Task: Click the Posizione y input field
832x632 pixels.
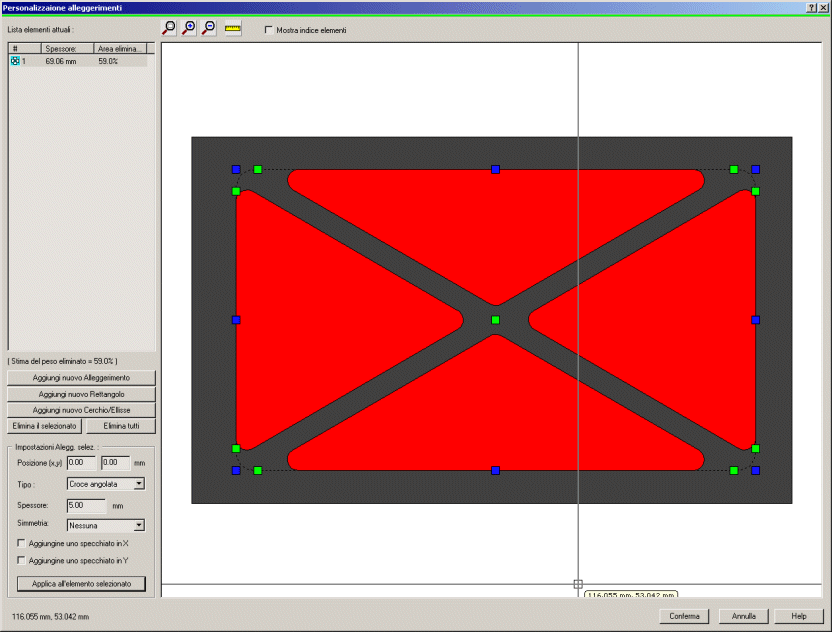Action: 116,463
